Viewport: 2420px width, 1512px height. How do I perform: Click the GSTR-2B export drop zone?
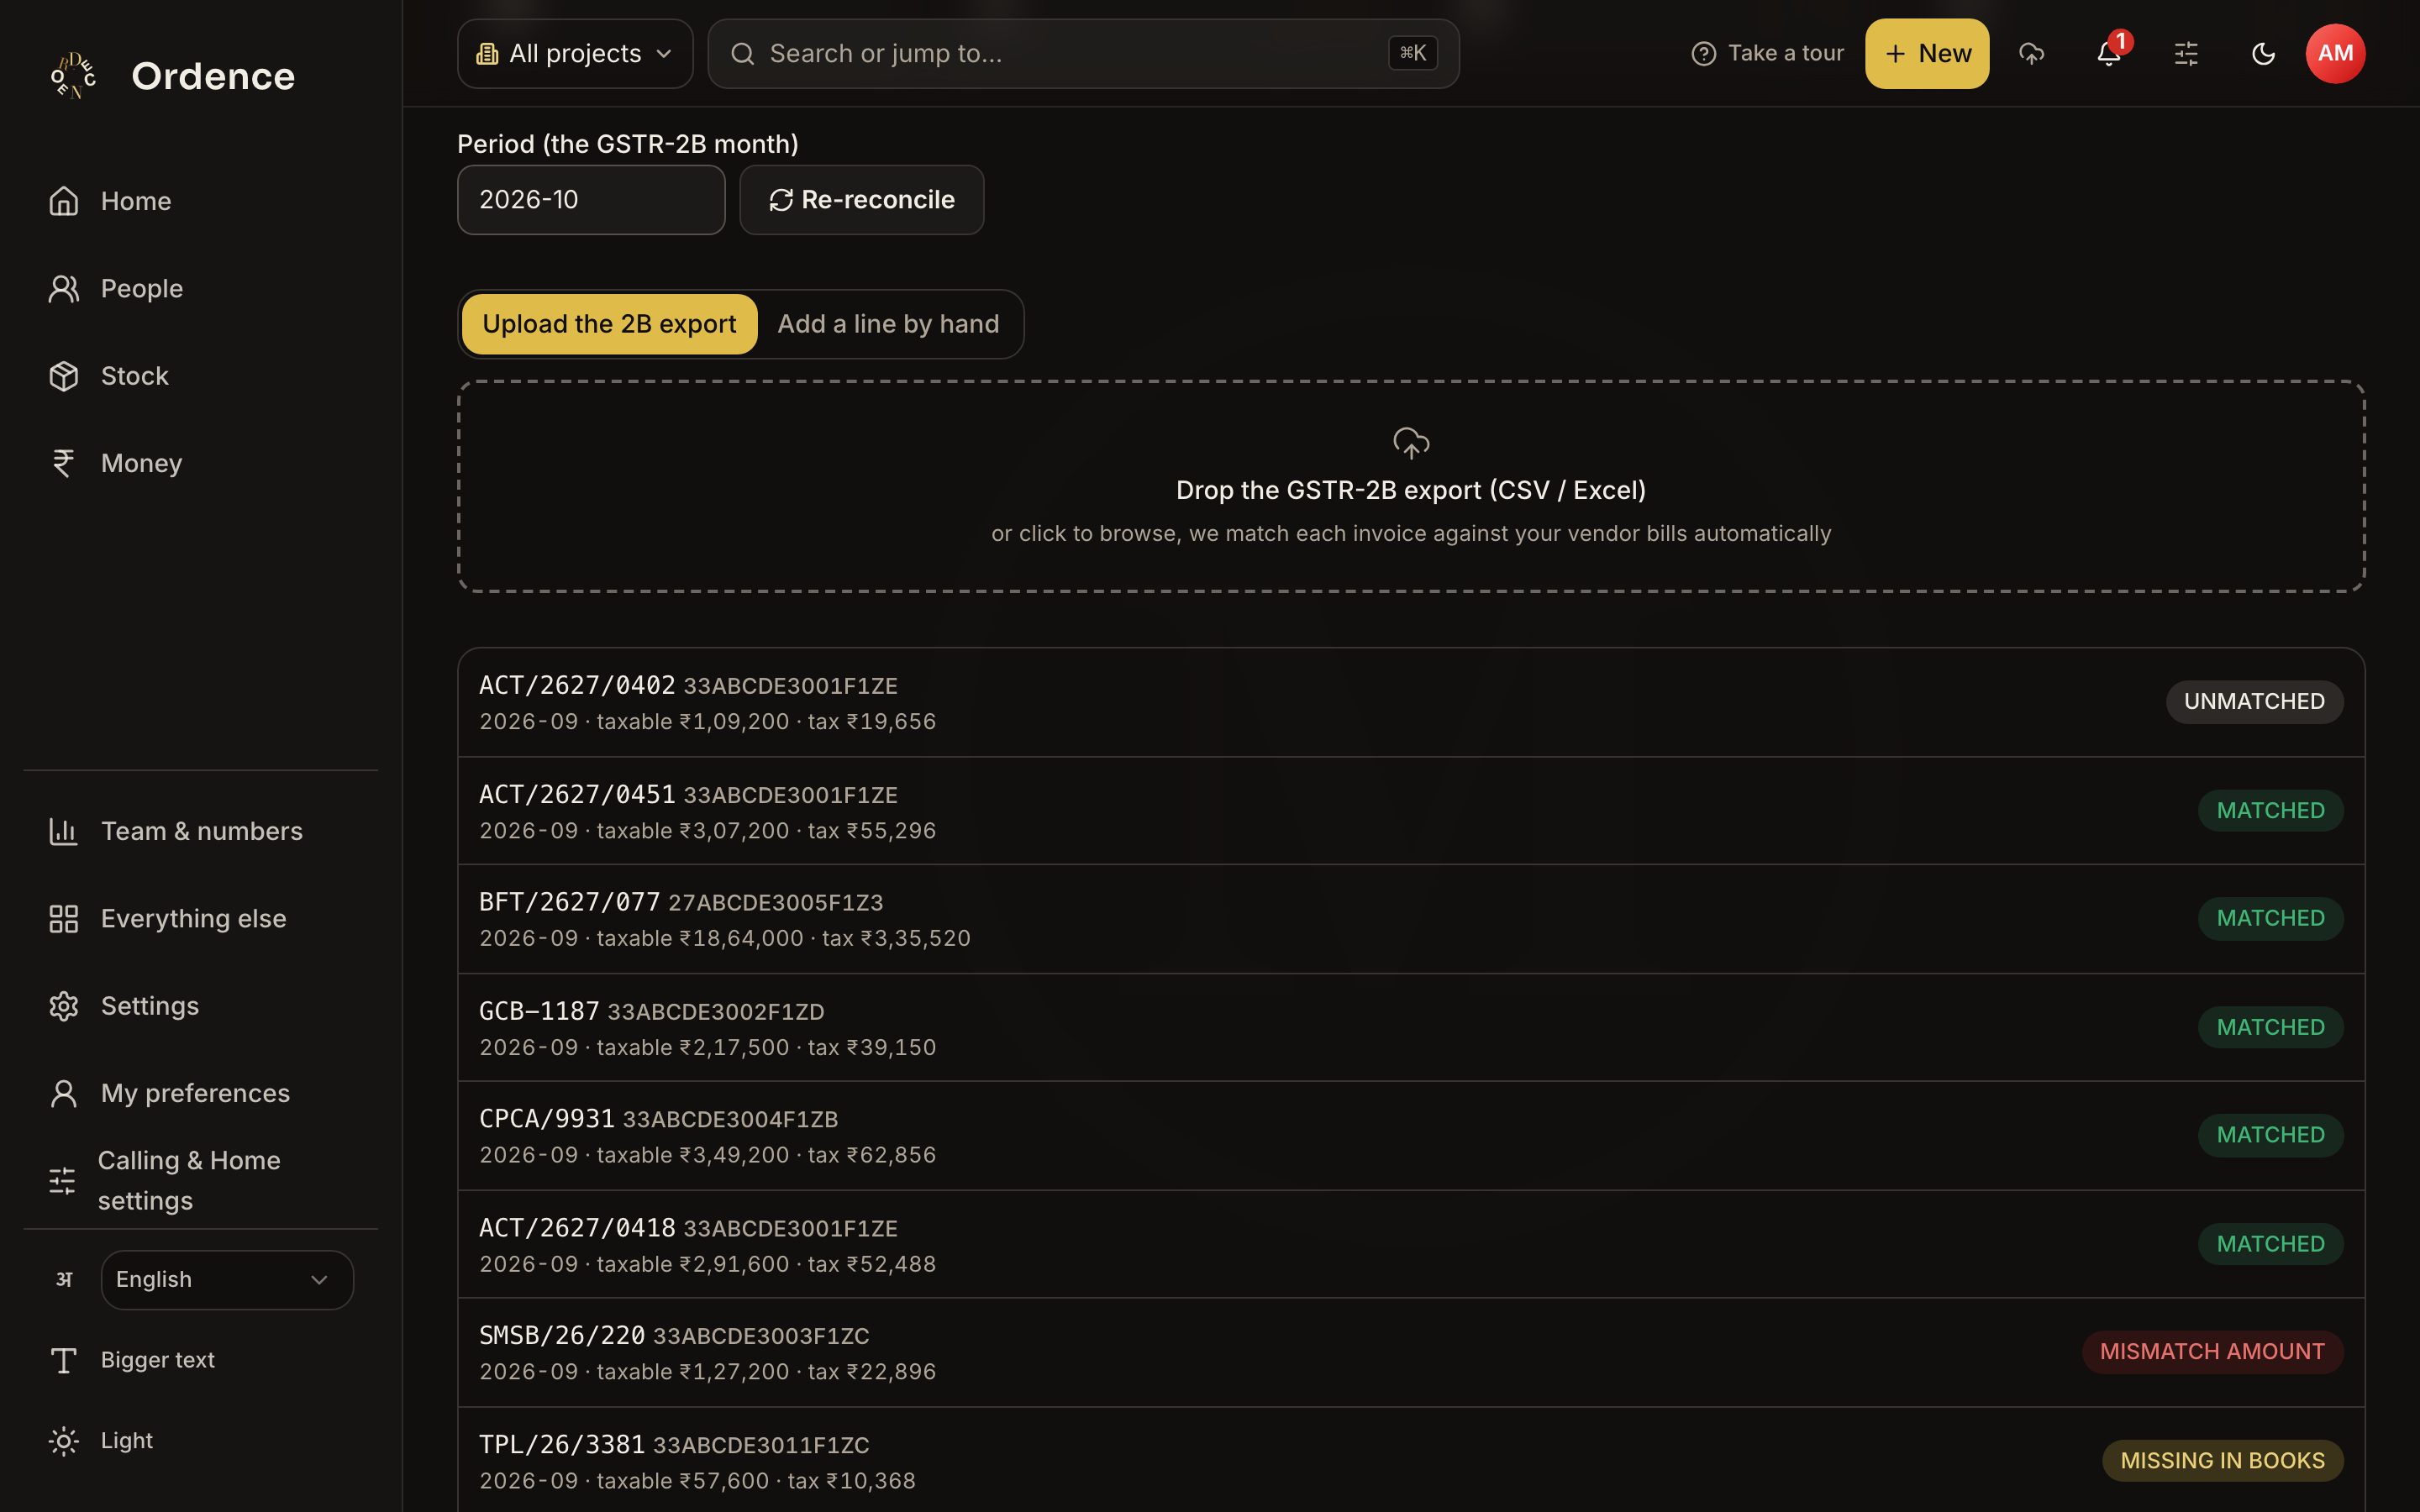(x=1411, y=486)
